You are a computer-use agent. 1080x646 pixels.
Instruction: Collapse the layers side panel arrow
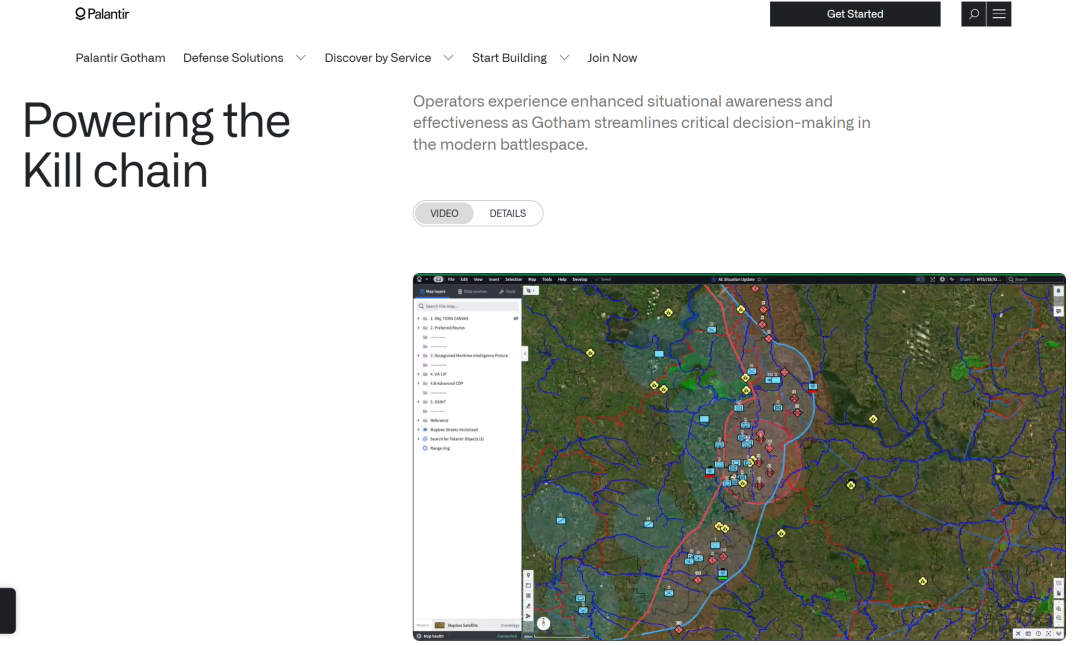pos(525,353)
